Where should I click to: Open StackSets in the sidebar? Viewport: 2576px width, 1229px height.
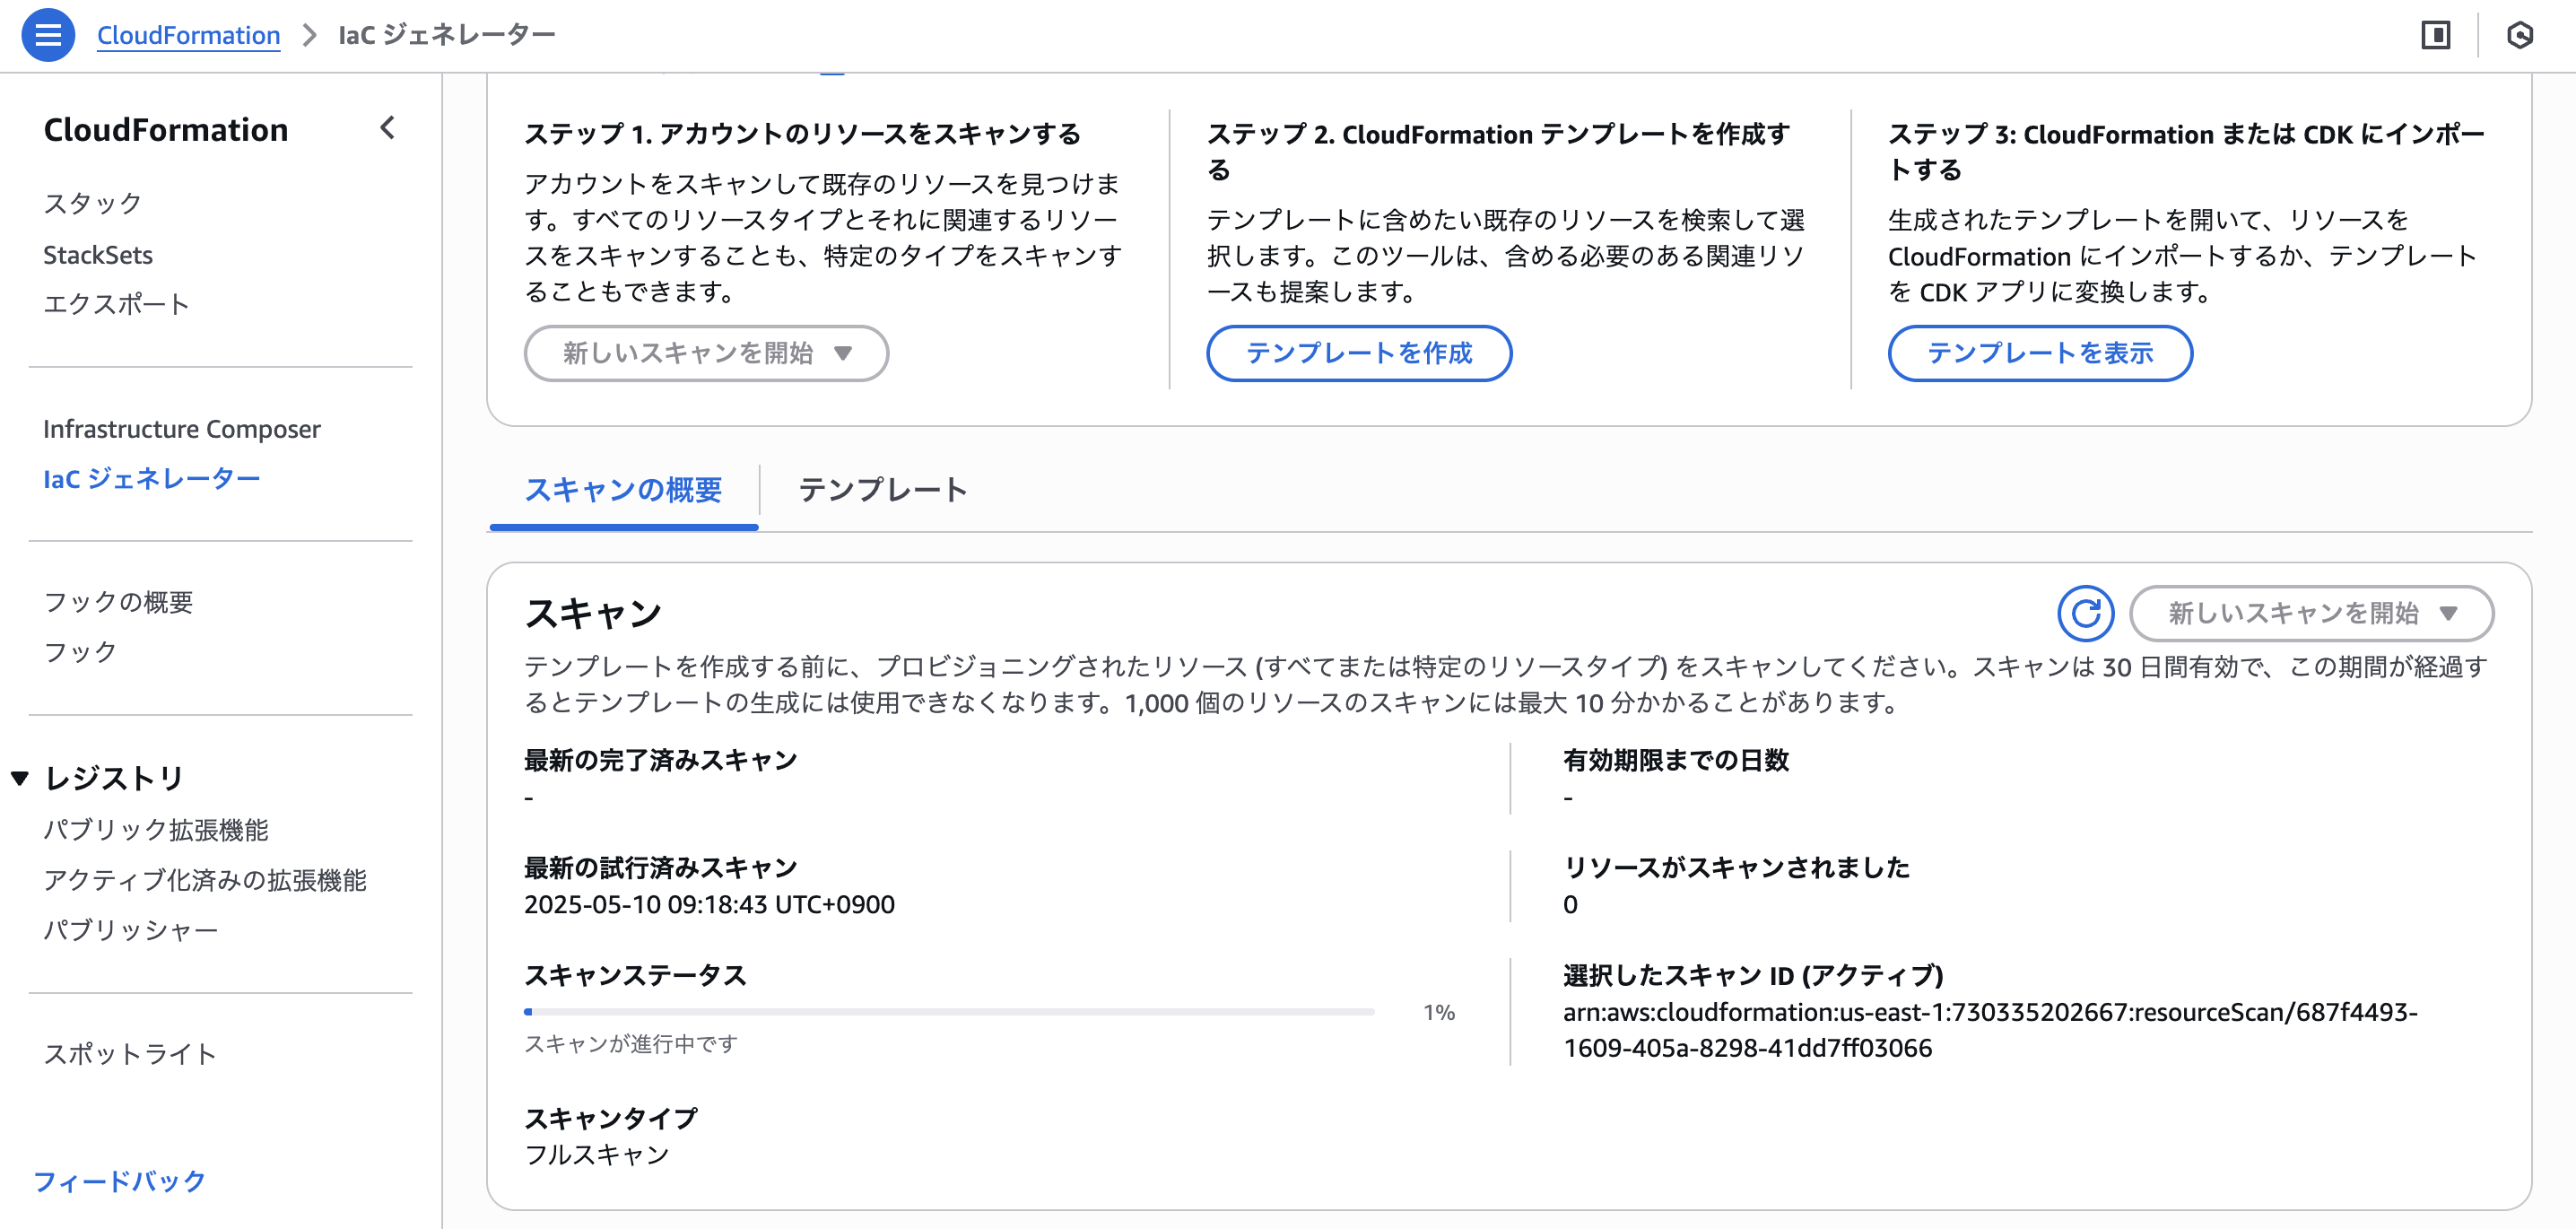coord(98,254)
